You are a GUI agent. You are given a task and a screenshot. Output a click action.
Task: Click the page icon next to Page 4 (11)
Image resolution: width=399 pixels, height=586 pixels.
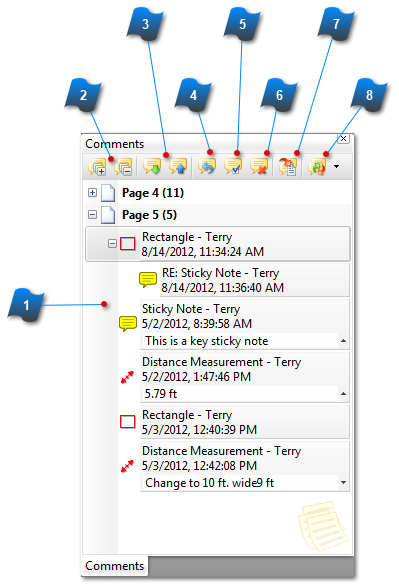pyautogui.click(x=108, y=193)
